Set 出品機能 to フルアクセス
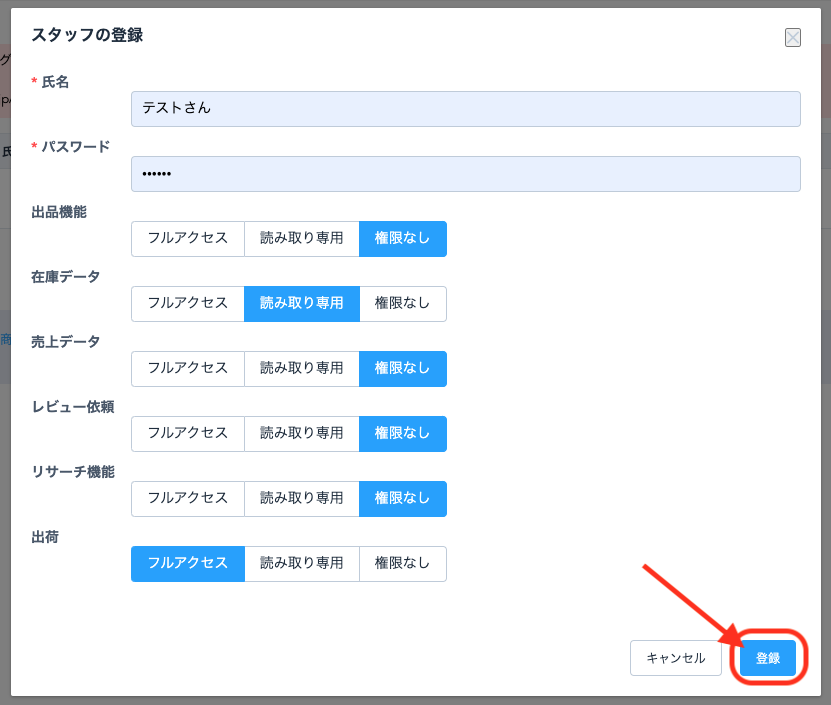The height and width of the screenshot is (705, 831). point(188,239)
